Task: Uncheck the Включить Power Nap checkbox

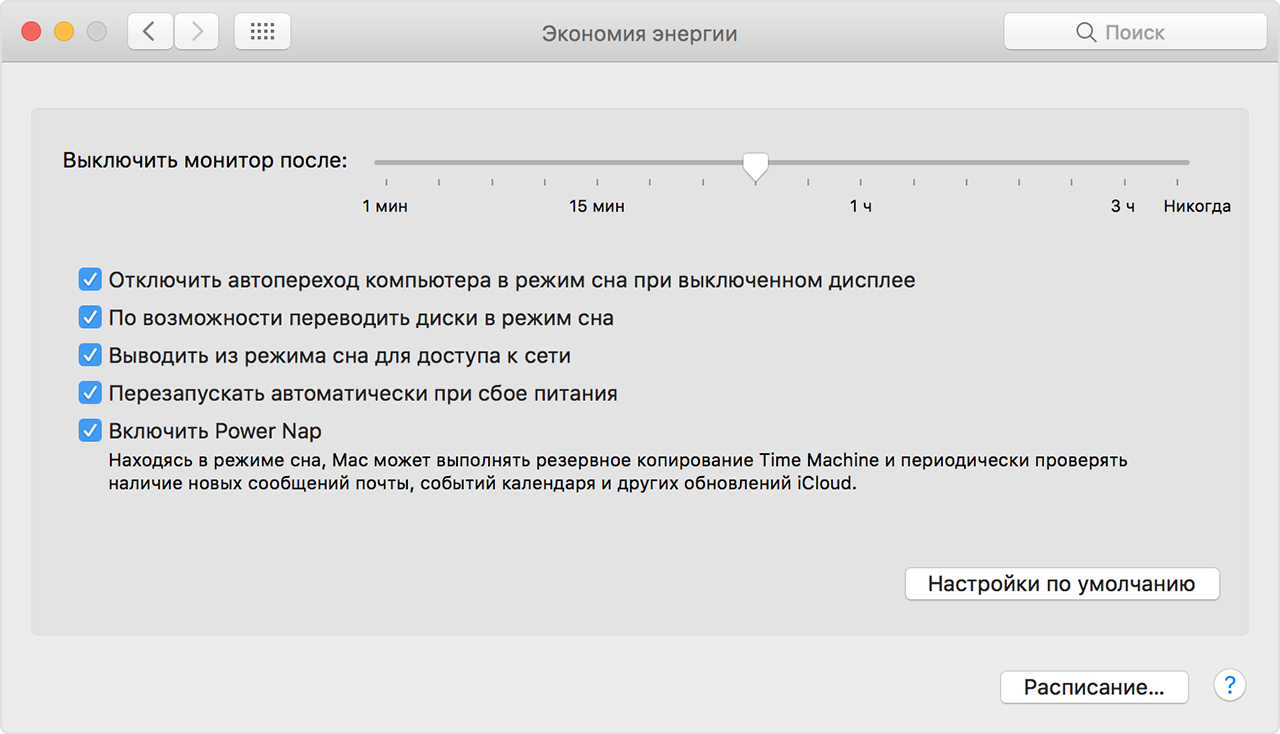Action: (x=90, y=431)
